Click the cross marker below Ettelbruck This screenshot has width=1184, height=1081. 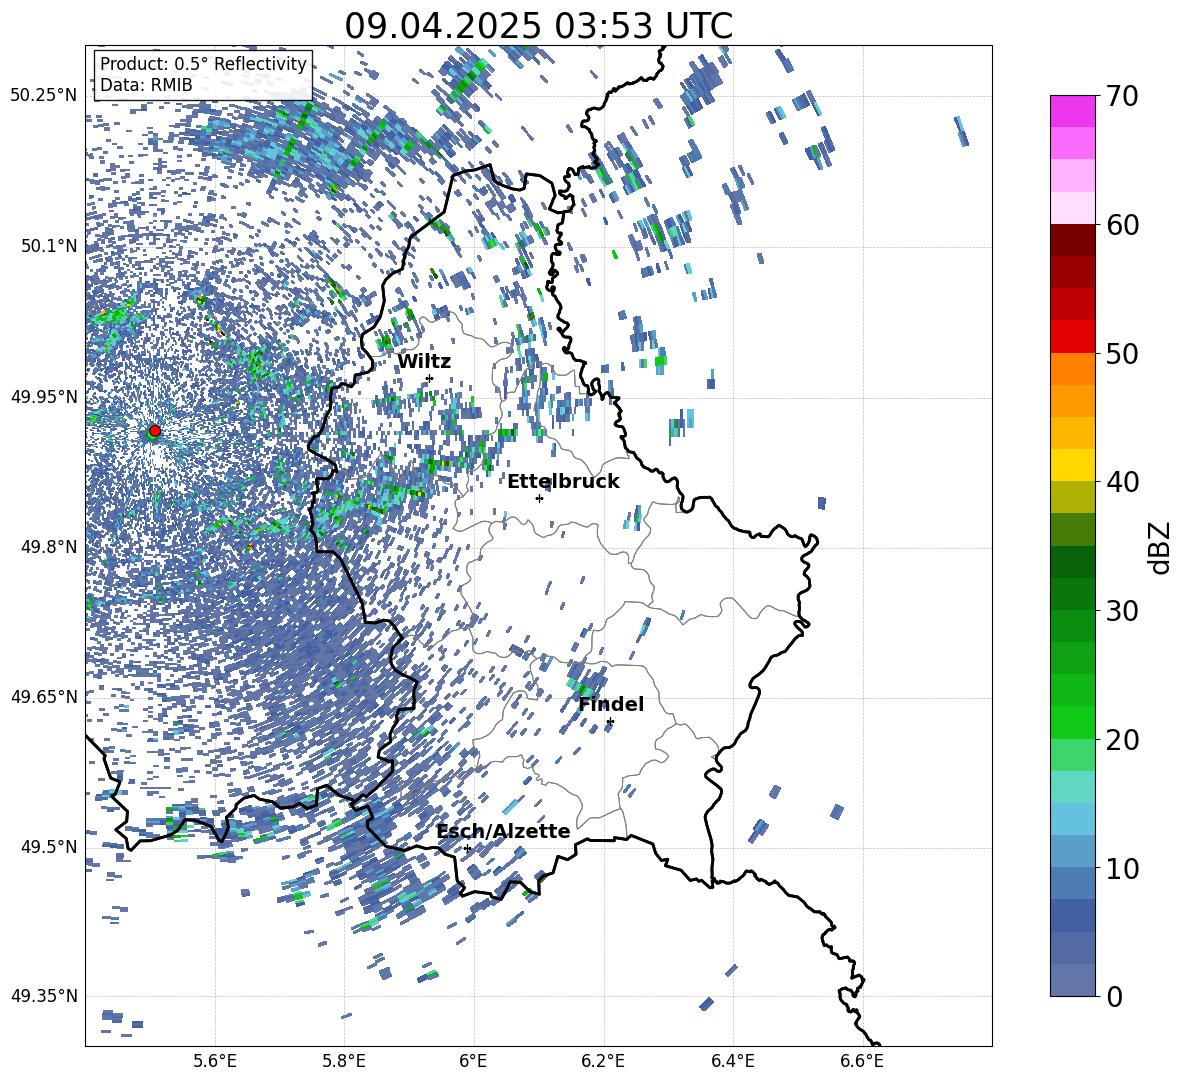(539, 498)
